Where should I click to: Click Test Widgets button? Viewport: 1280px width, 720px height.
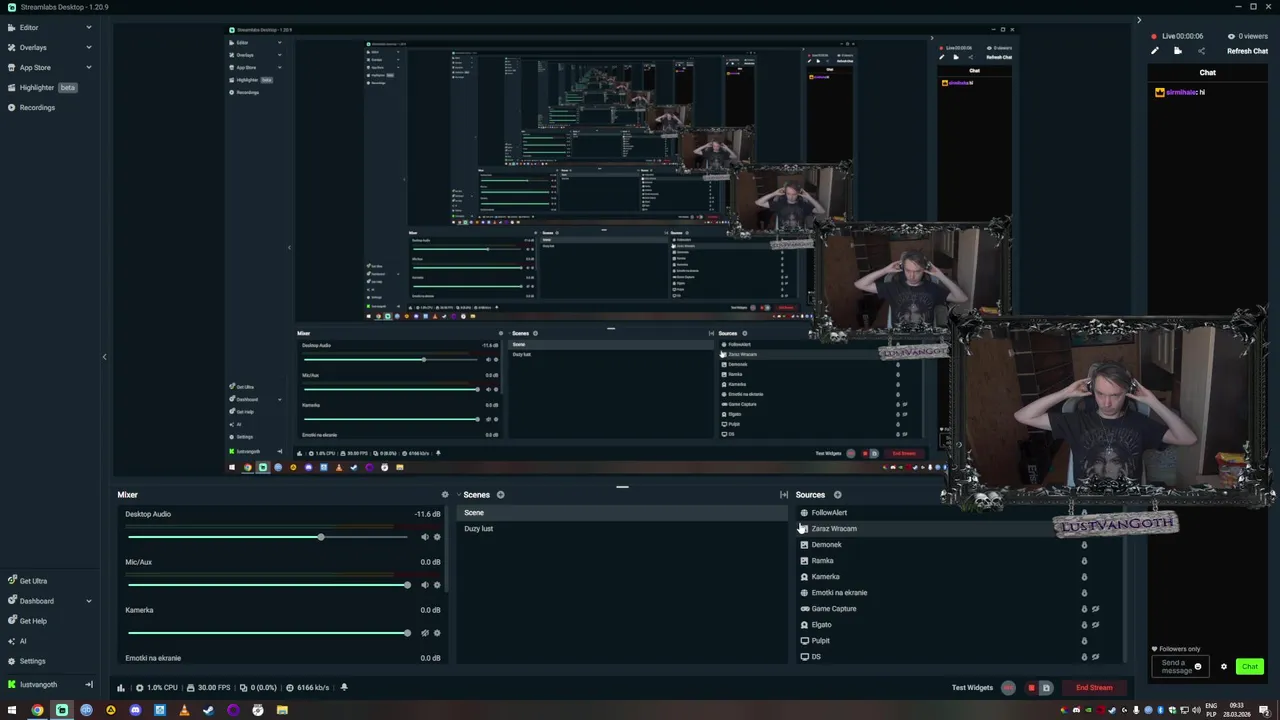(972, 688)
